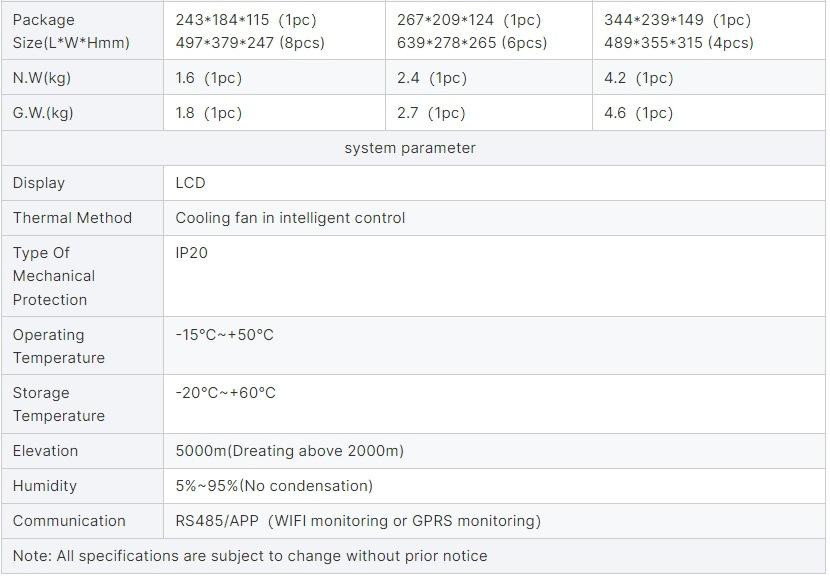Click the Elevation row label
Screen dimensions: 830x578
point(45,451)
